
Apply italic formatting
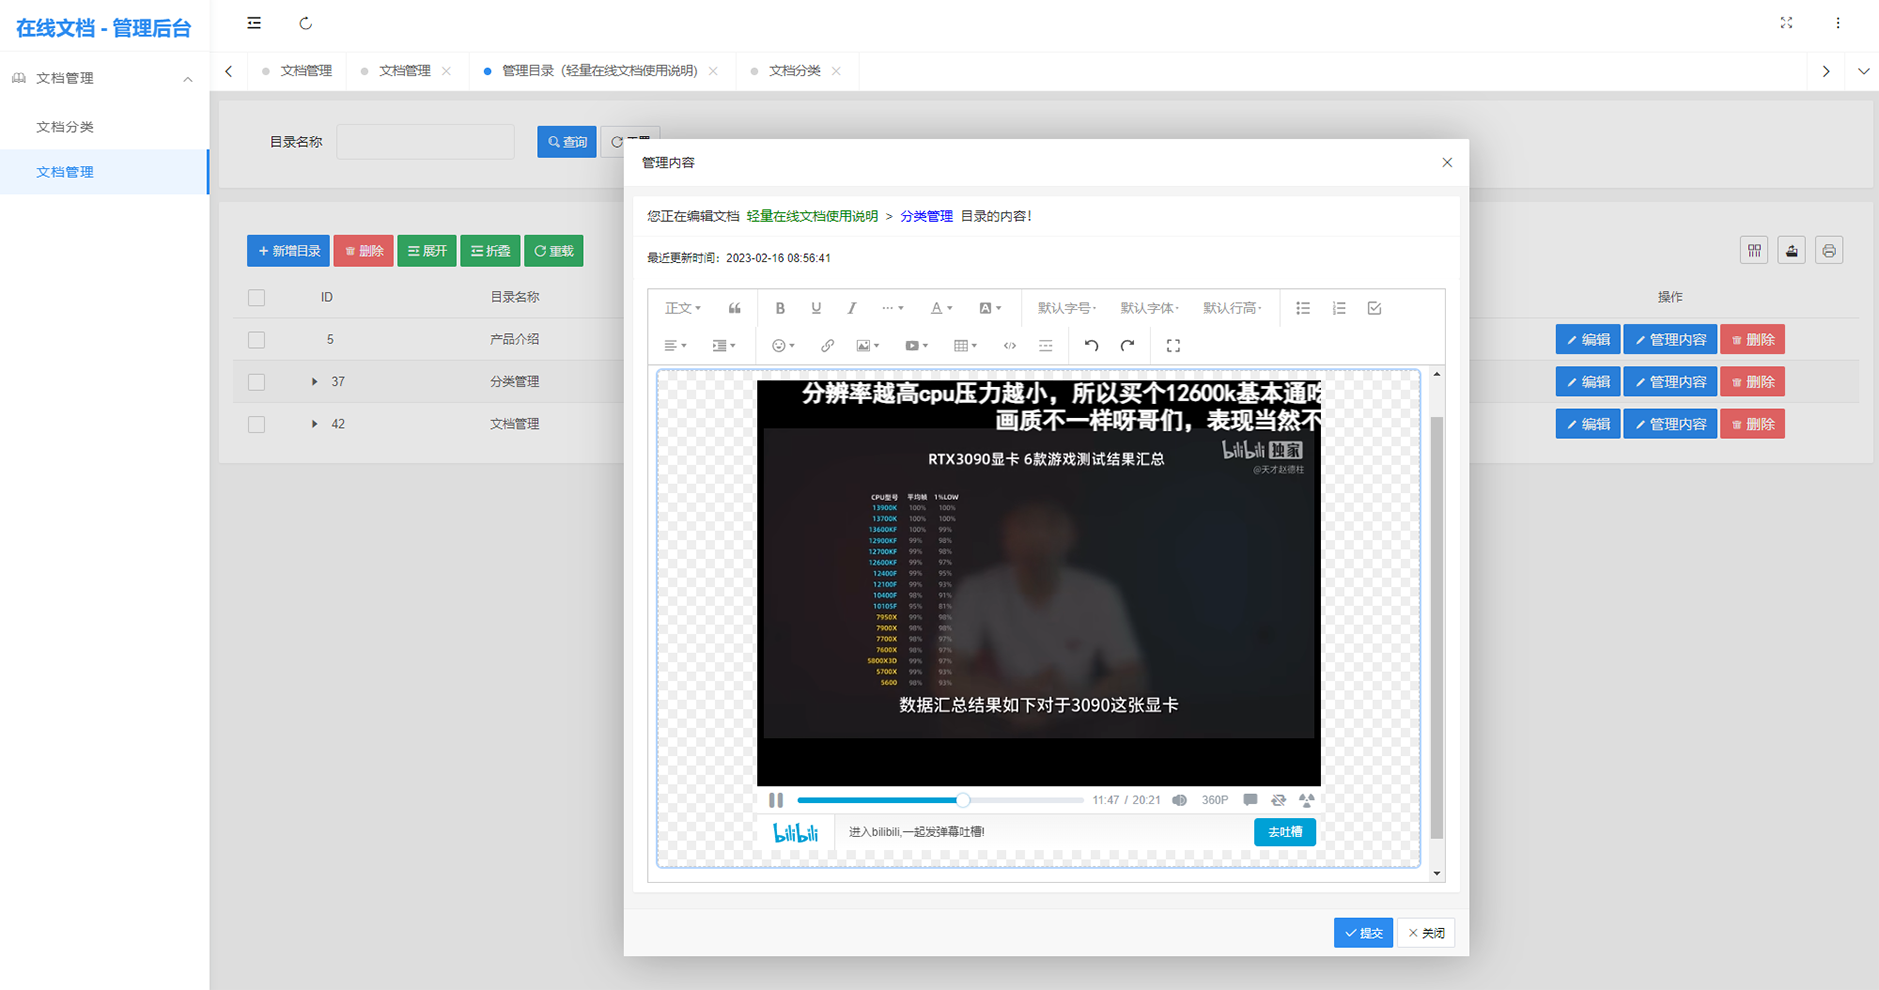click(x=851, y=307)
